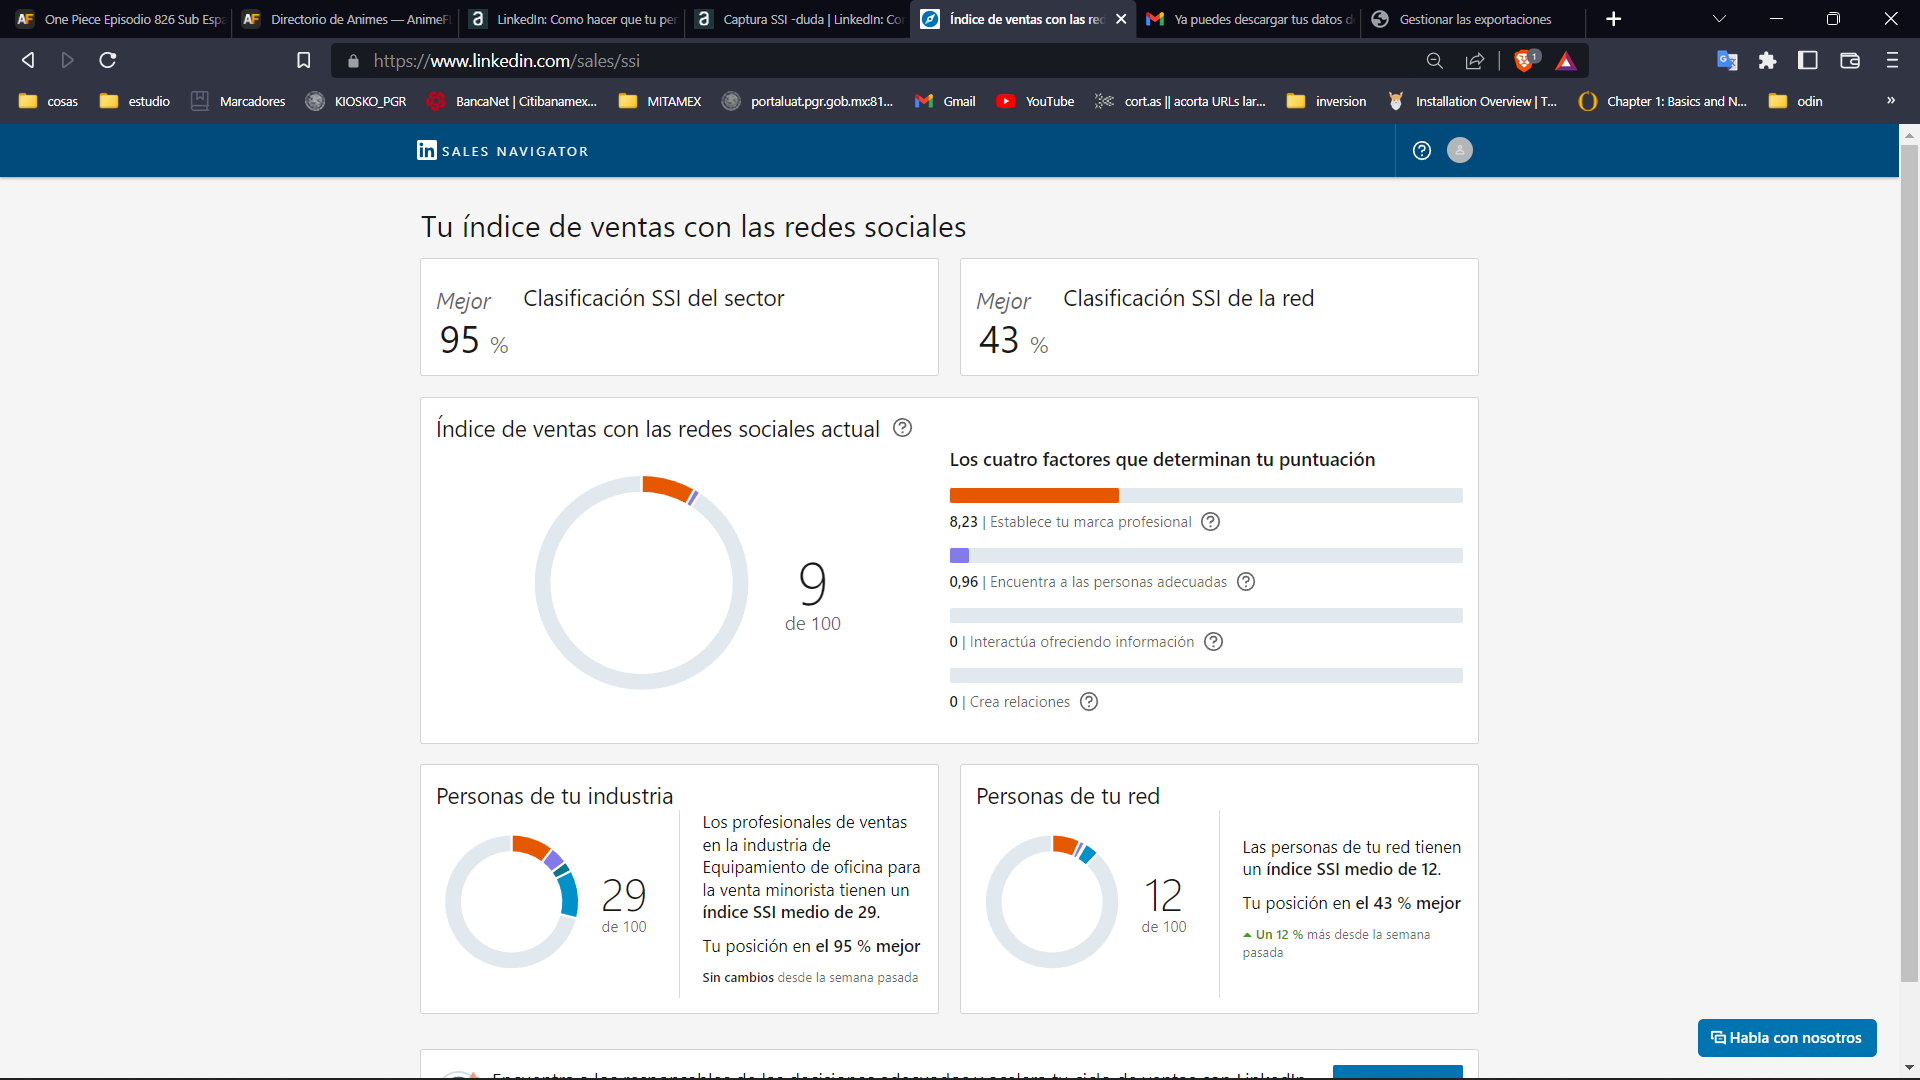Reload the current page

click(108, 61)
